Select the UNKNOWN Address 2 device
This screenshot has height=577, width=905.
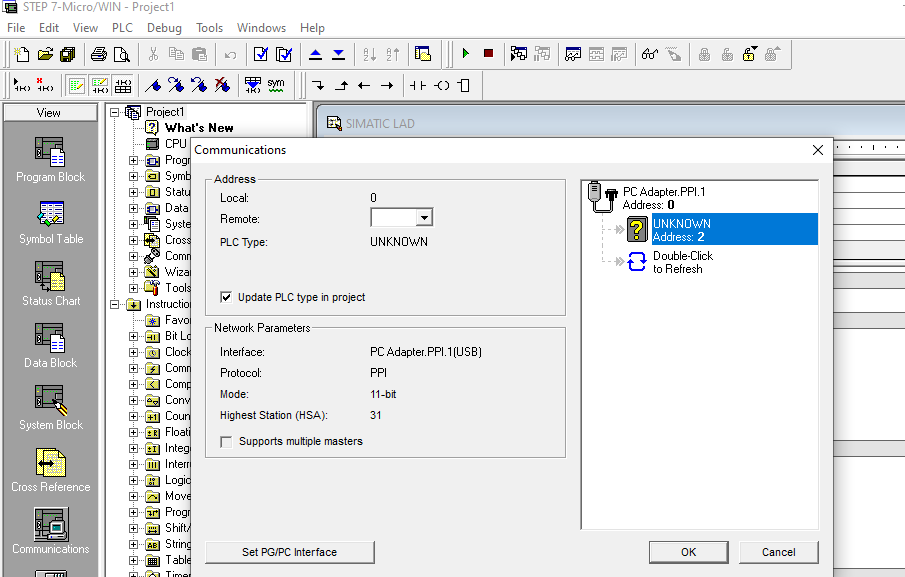[681, 230]
